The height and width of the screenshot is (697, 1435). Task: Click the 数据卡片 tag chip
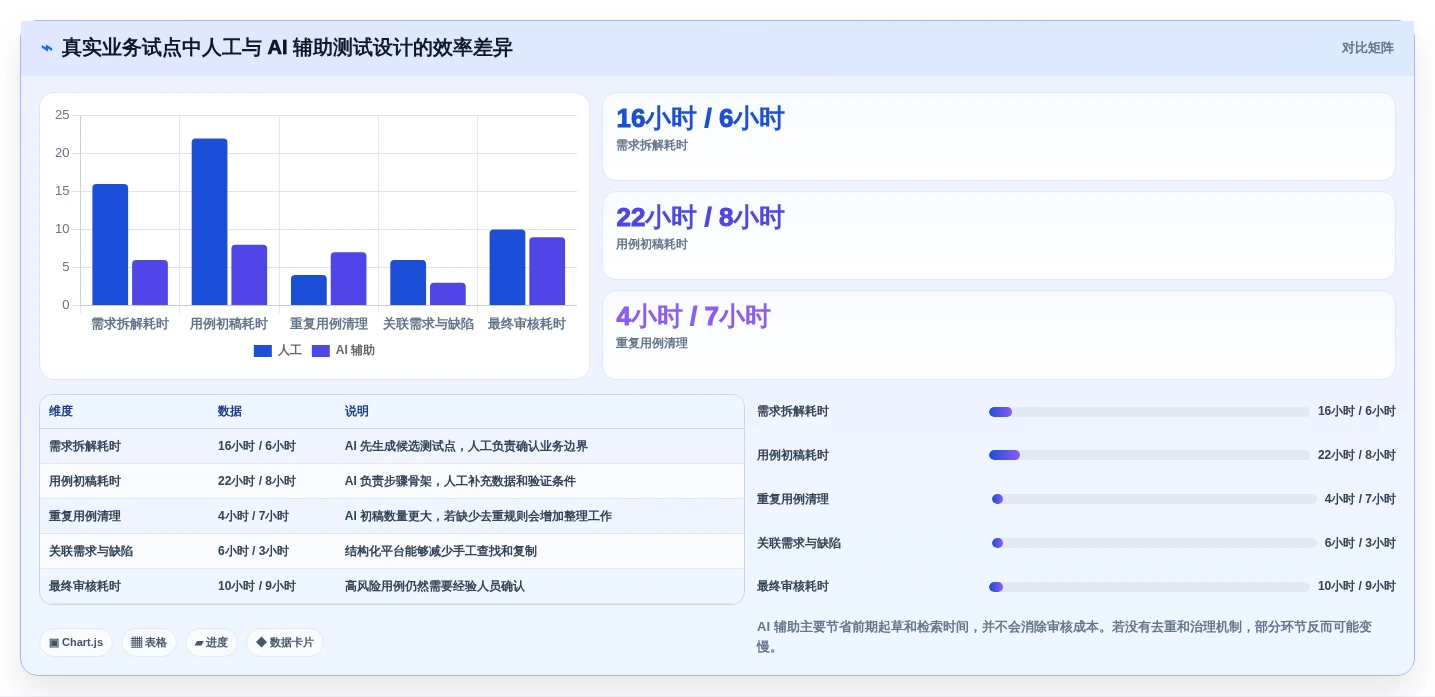(285, 643)
